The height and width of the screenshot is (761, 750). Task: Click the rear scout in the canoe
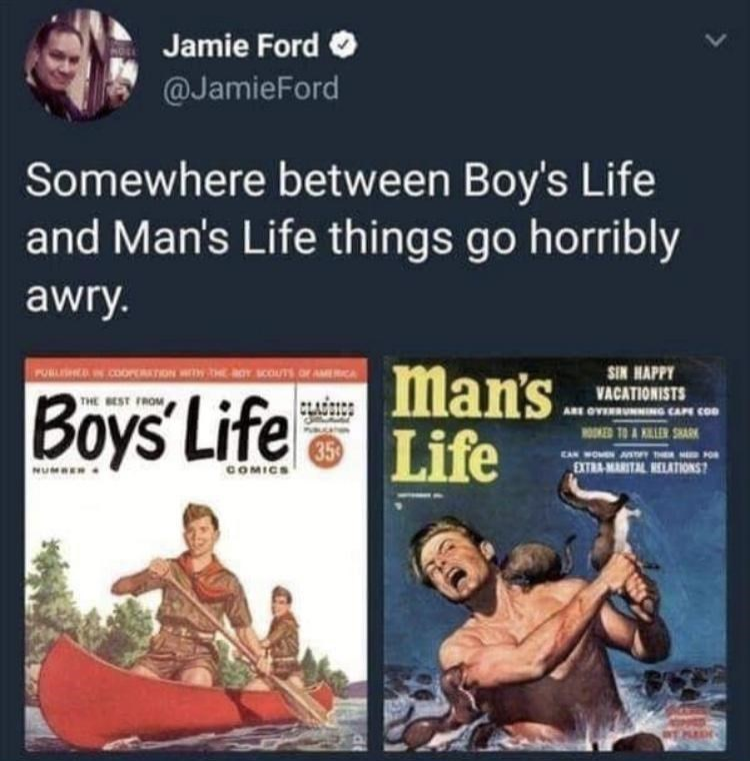click(x=282, y=629)
